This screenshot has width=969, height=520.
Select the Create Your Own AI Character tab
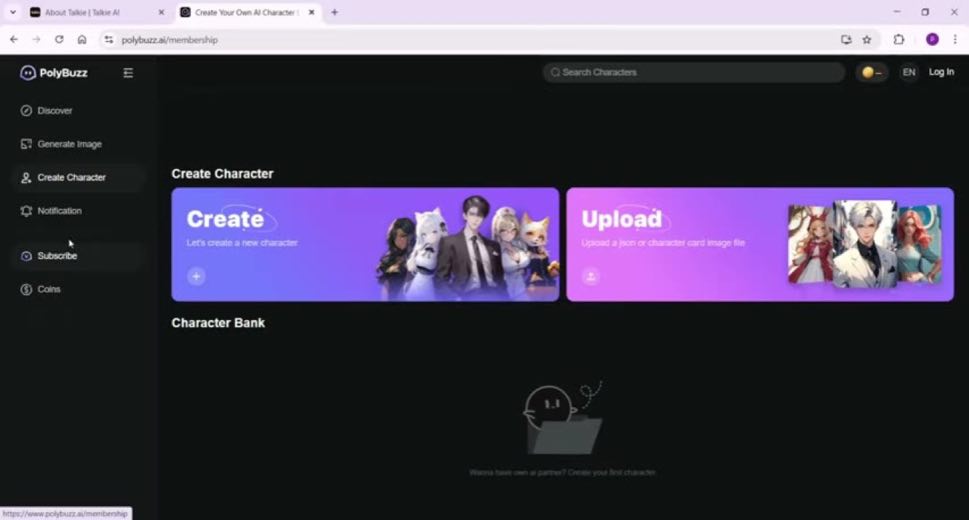tap(247, 12)
